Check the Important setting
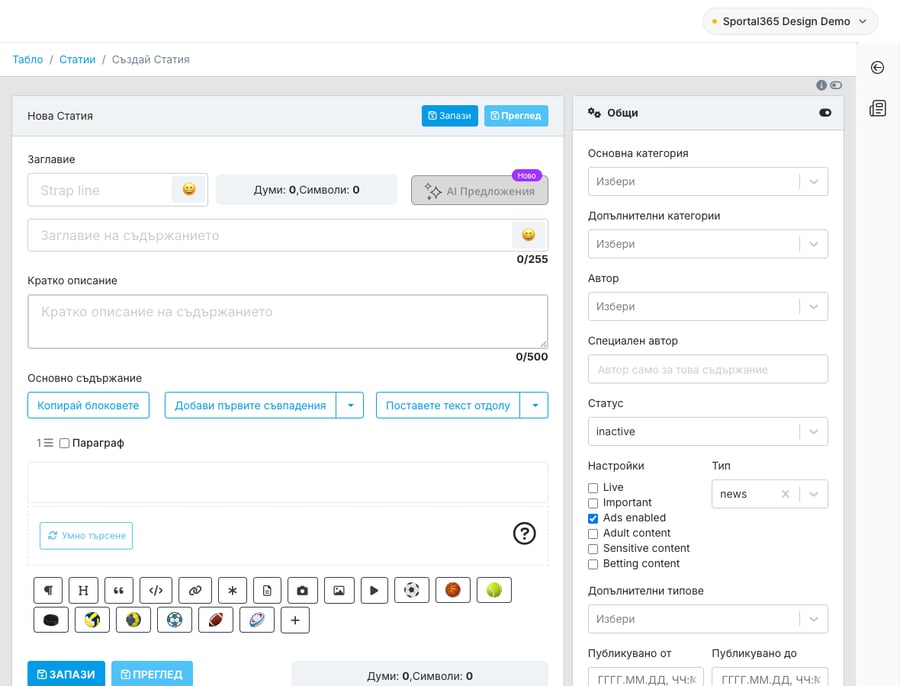This screenshot has width=900, height=686. [x=593, y=503]
